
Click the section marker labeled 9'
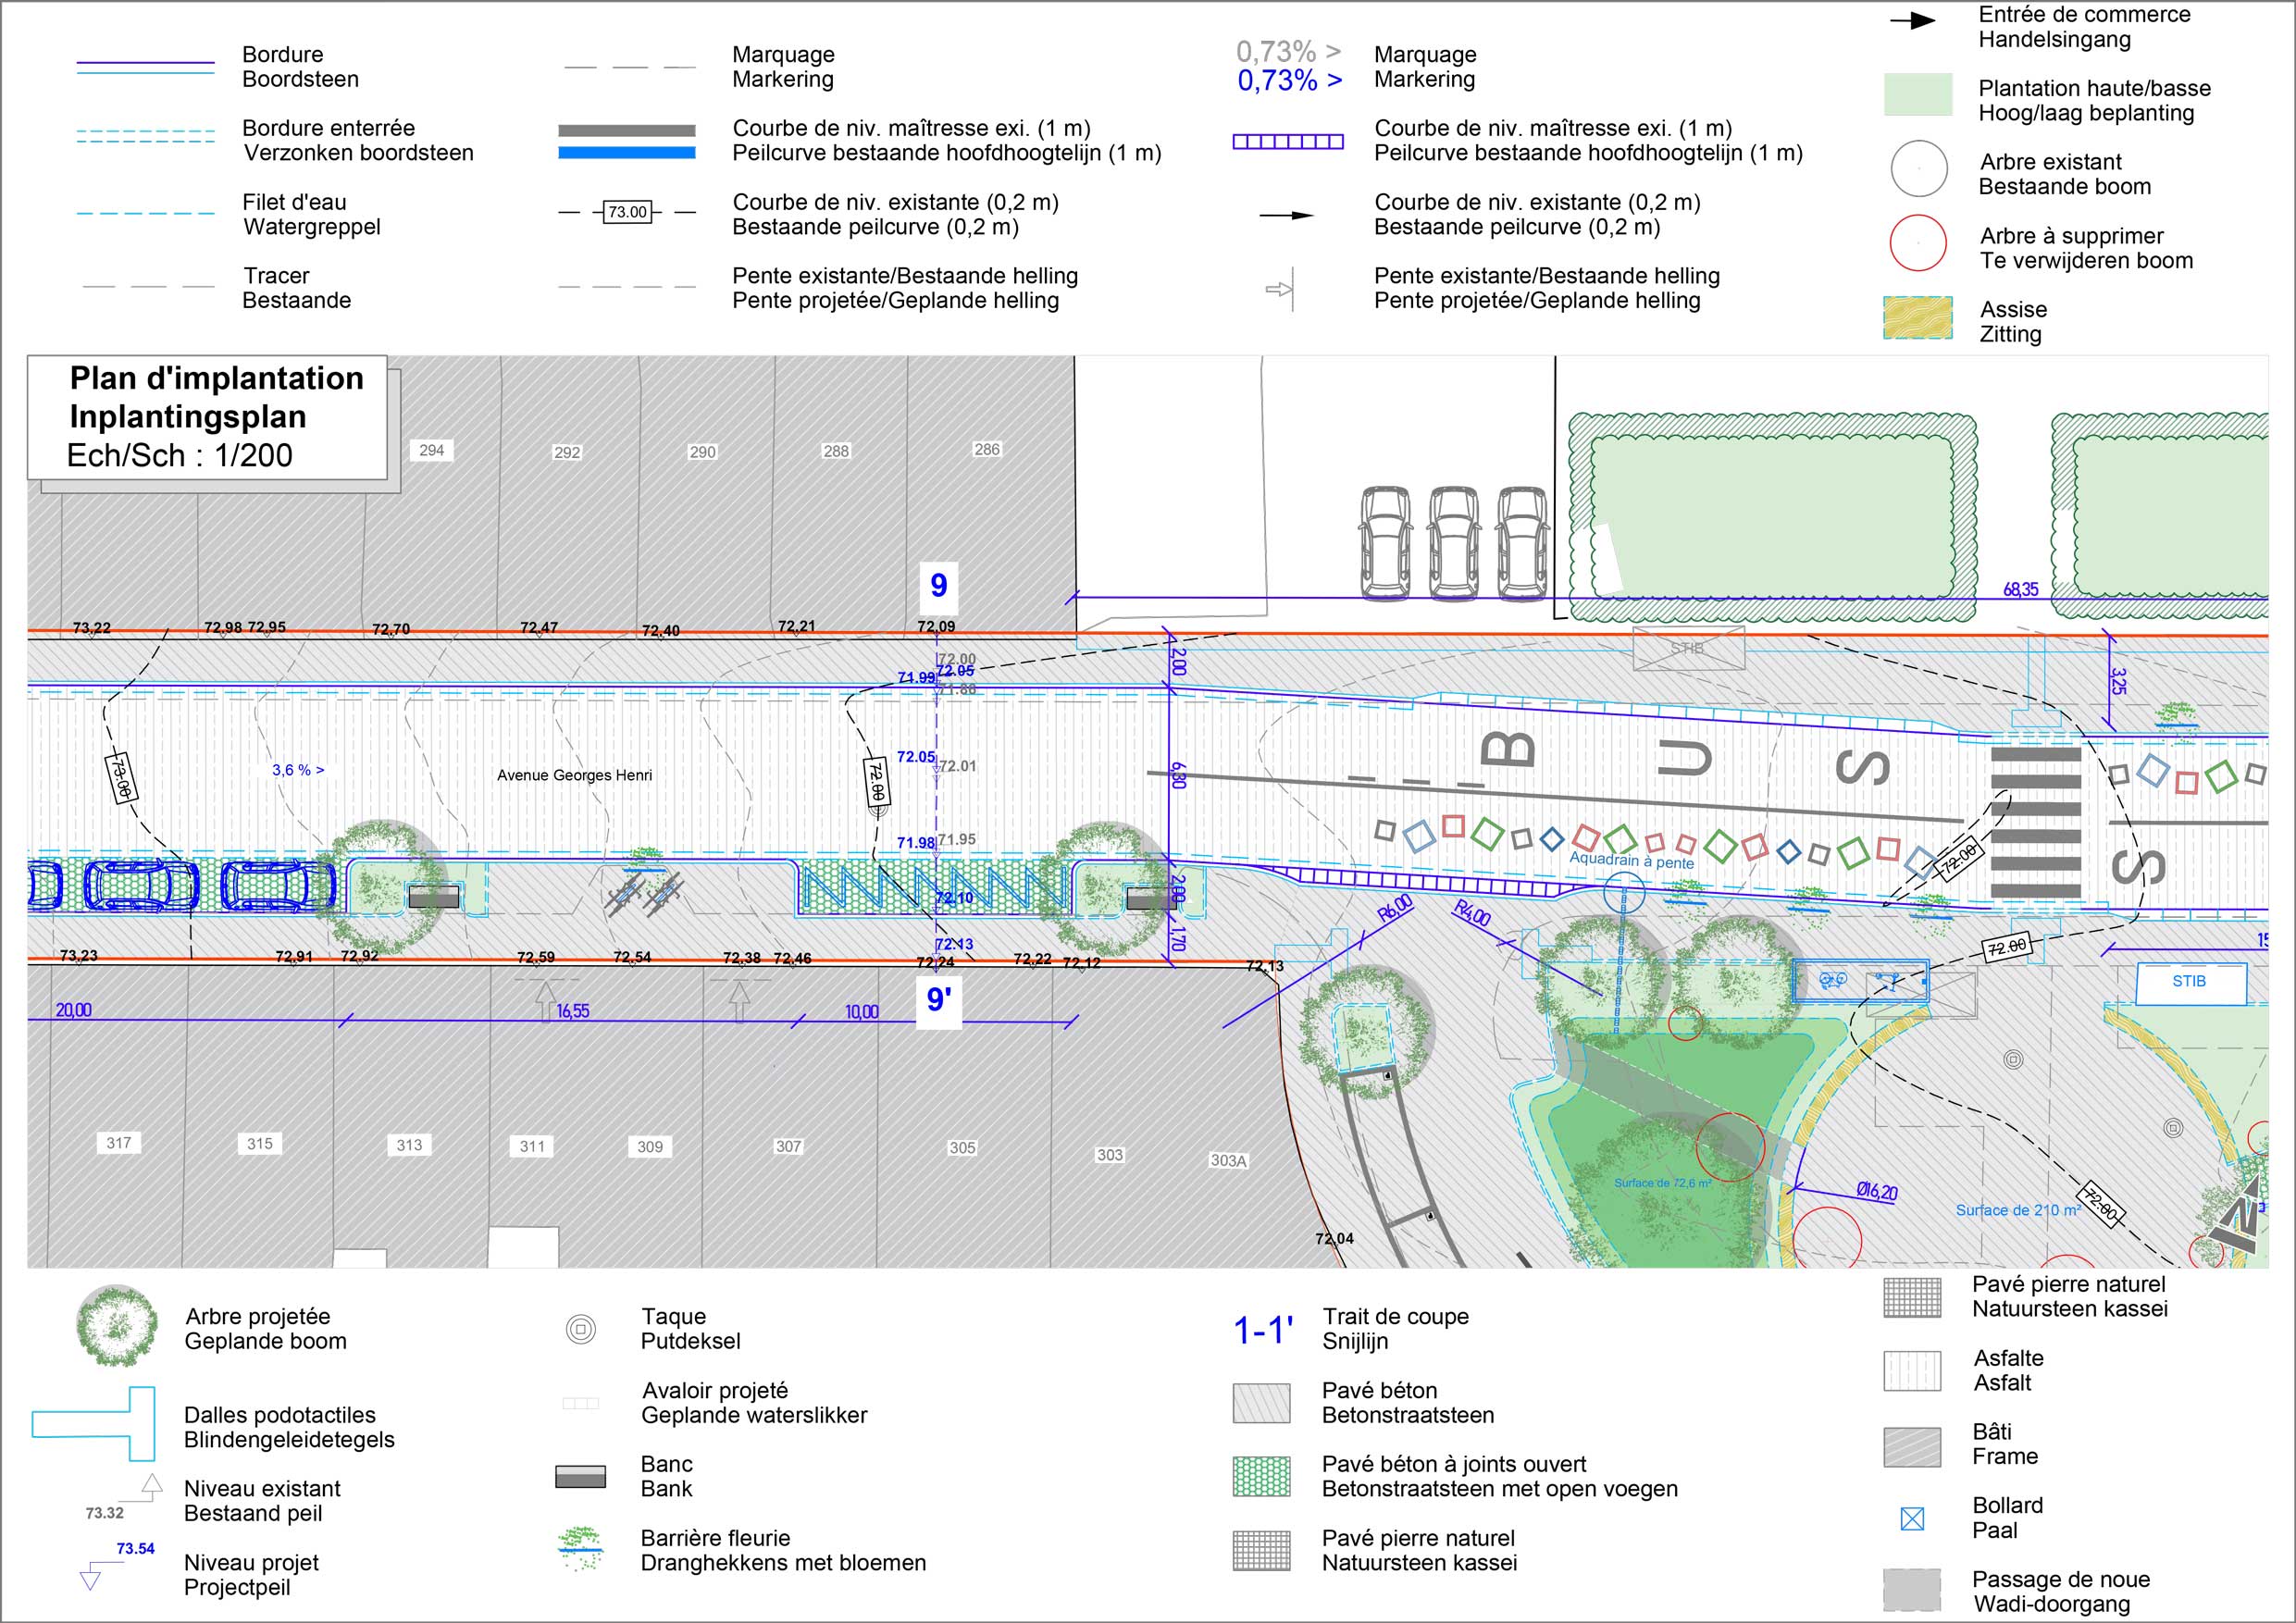[x=938, y=999]
